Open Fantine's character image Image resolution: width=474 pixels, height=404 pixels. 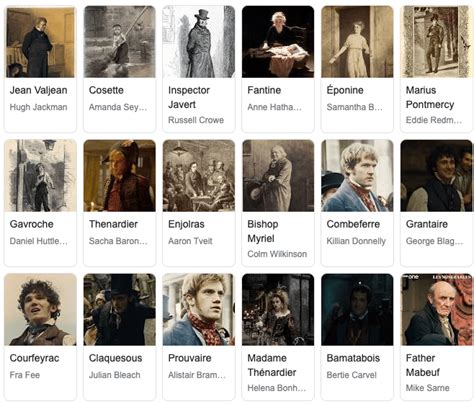pos(278,42)
